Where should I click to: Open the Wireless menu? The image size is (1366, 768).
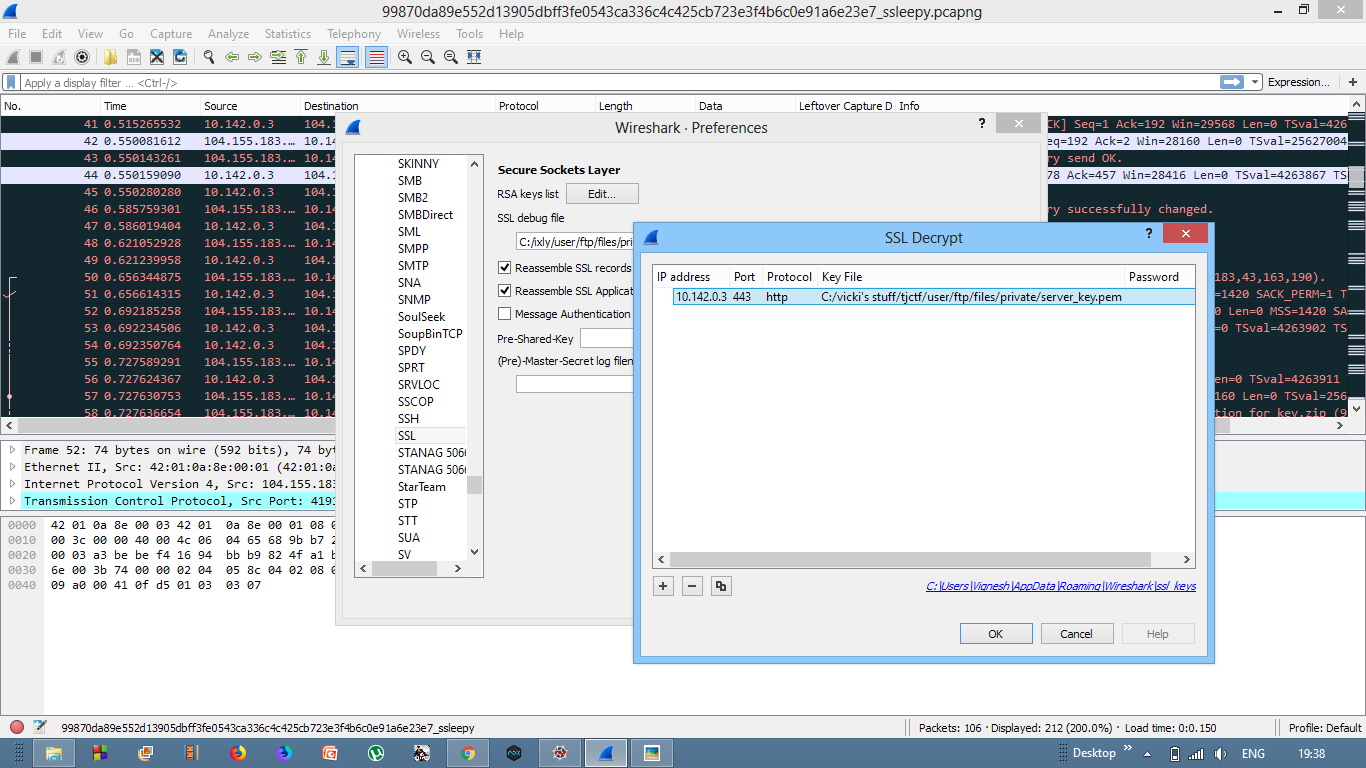(x=418, y=33)
